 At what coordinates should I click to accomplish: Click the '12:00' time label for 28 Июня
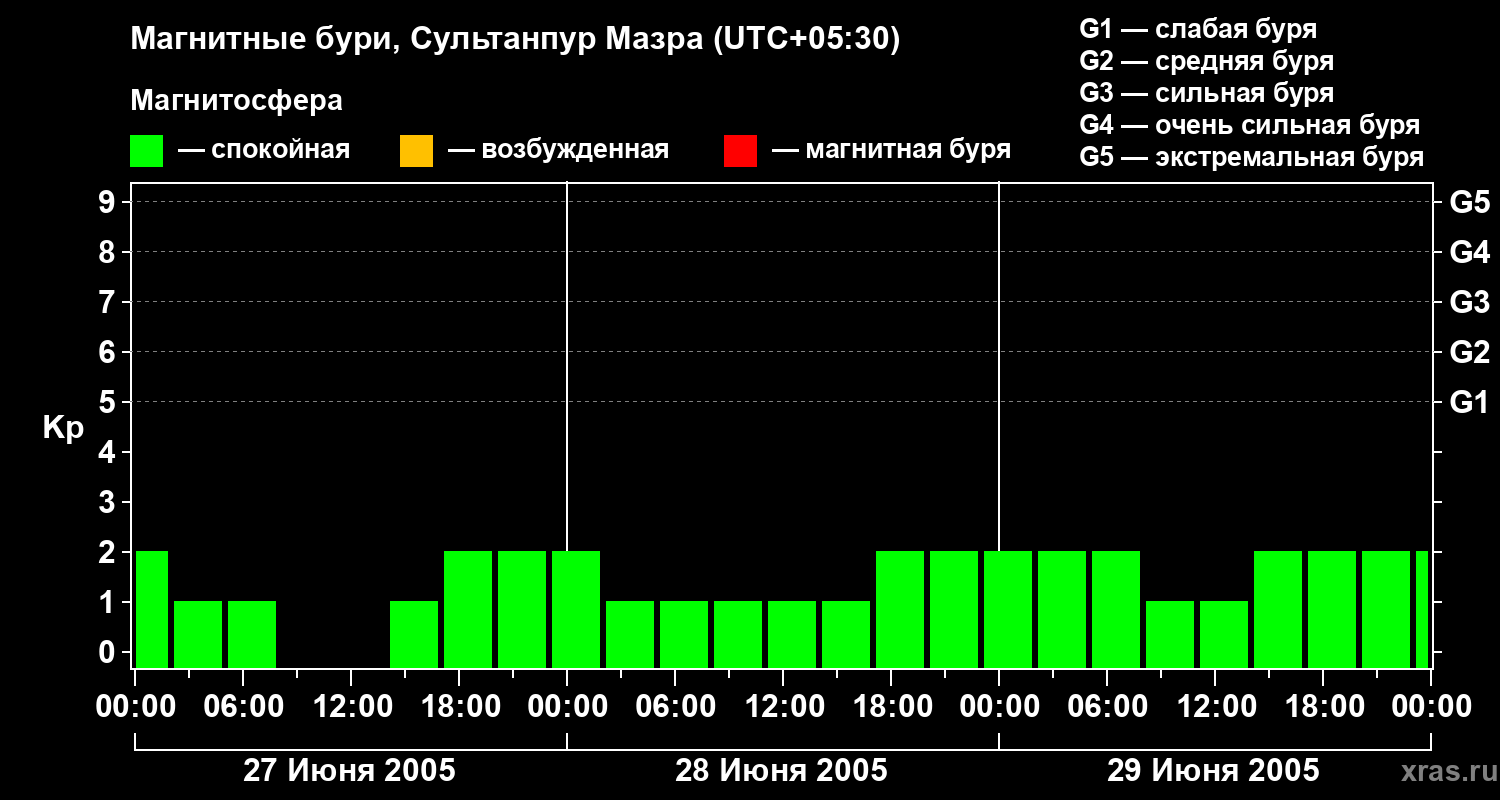pos(783,707)
